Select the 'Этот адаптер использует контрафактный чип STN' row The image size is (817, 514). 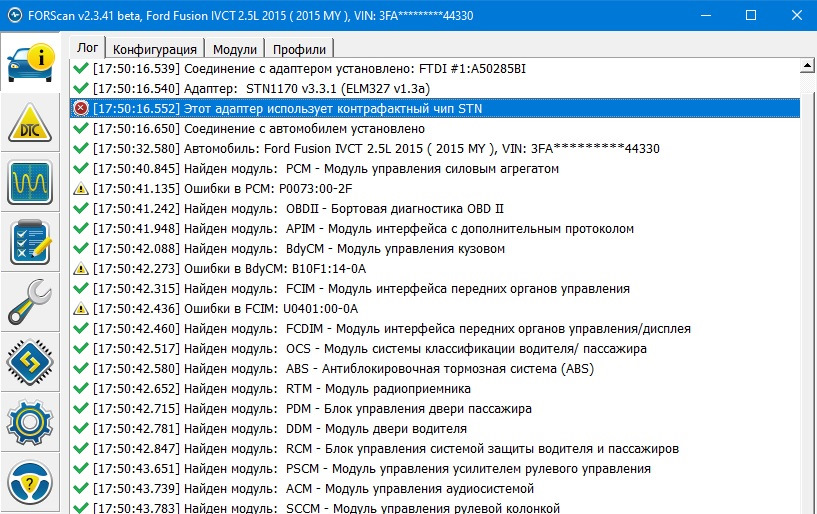pos(435,108)
